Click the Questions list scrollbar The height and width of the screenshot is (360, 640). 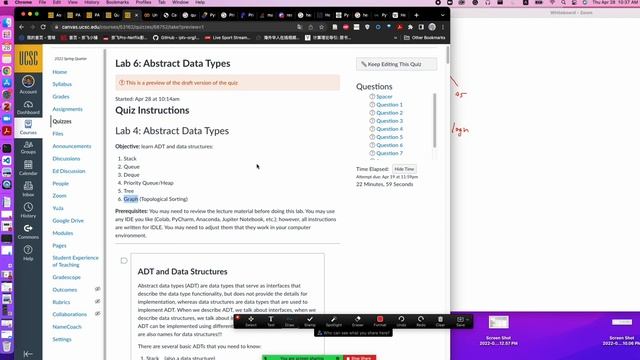[434, 120]
